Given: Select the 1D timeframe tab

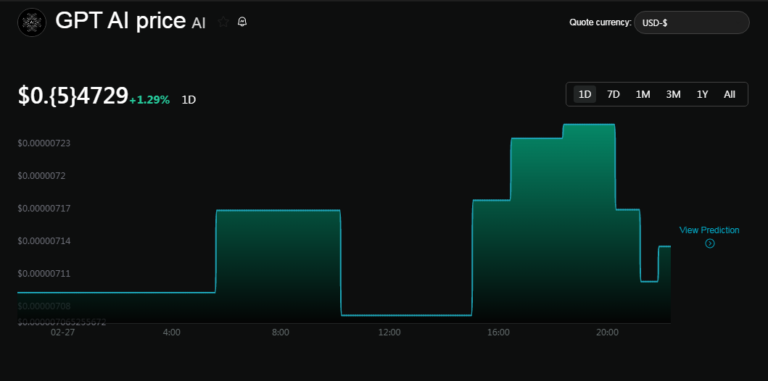Looking at the screenshot, I should 585,94.
